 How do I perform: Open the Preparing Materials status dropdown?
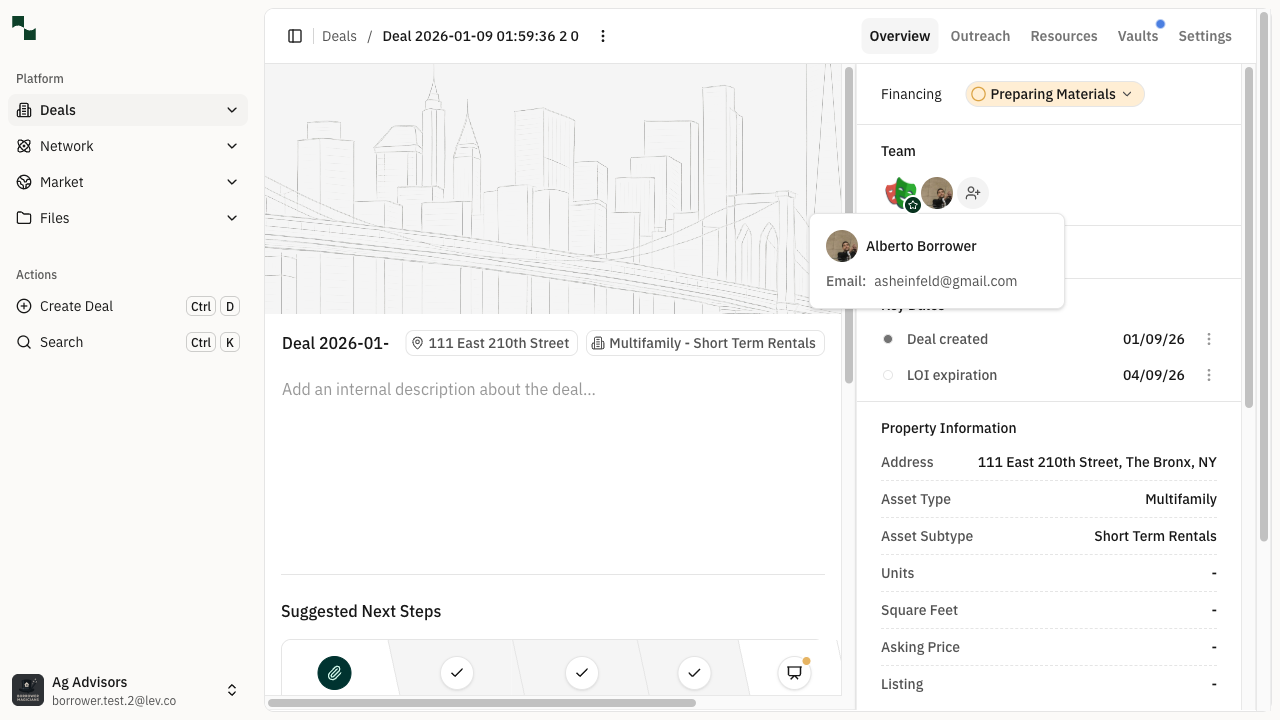pos(1054,94)
